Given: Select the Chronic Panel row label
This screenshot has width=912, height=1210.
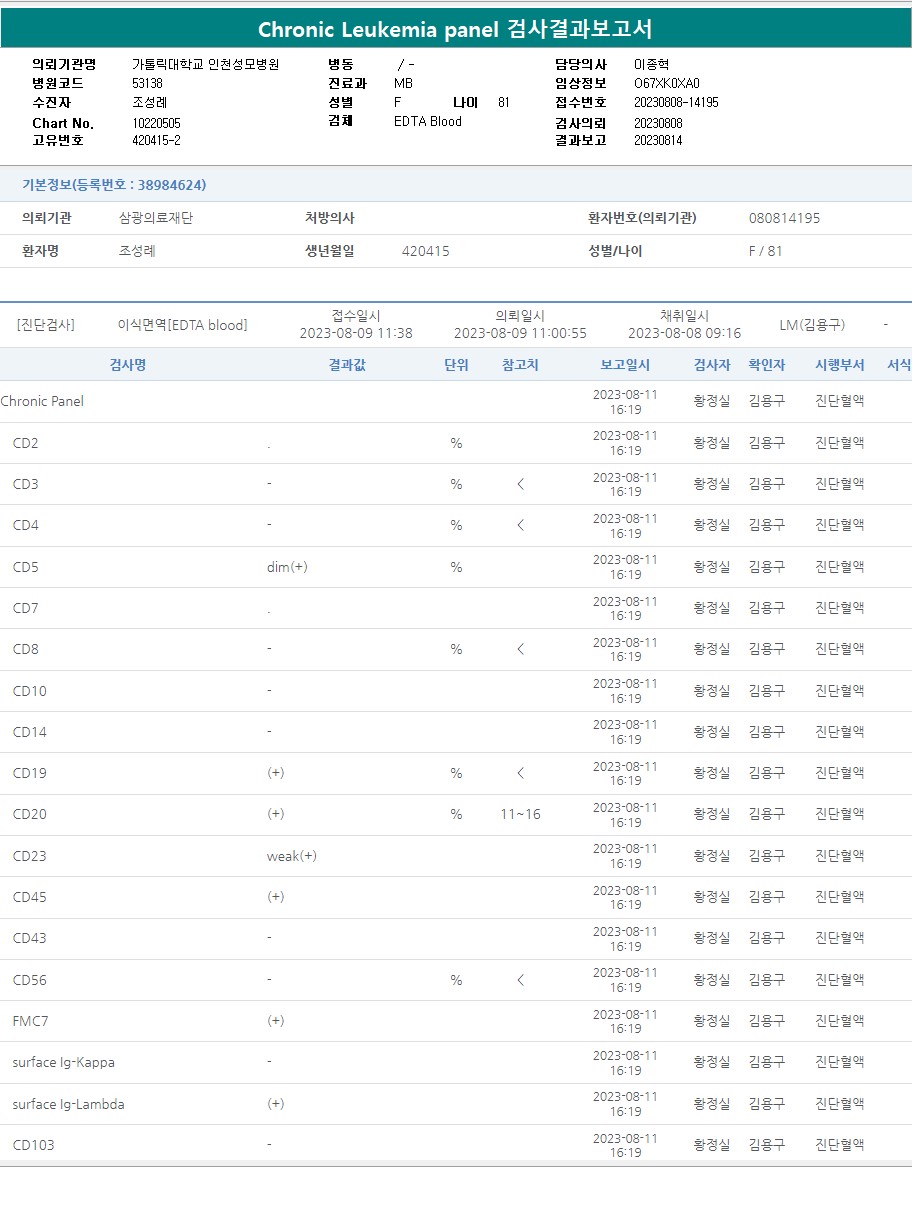Looking at the screenshot, I should [42, 401].
